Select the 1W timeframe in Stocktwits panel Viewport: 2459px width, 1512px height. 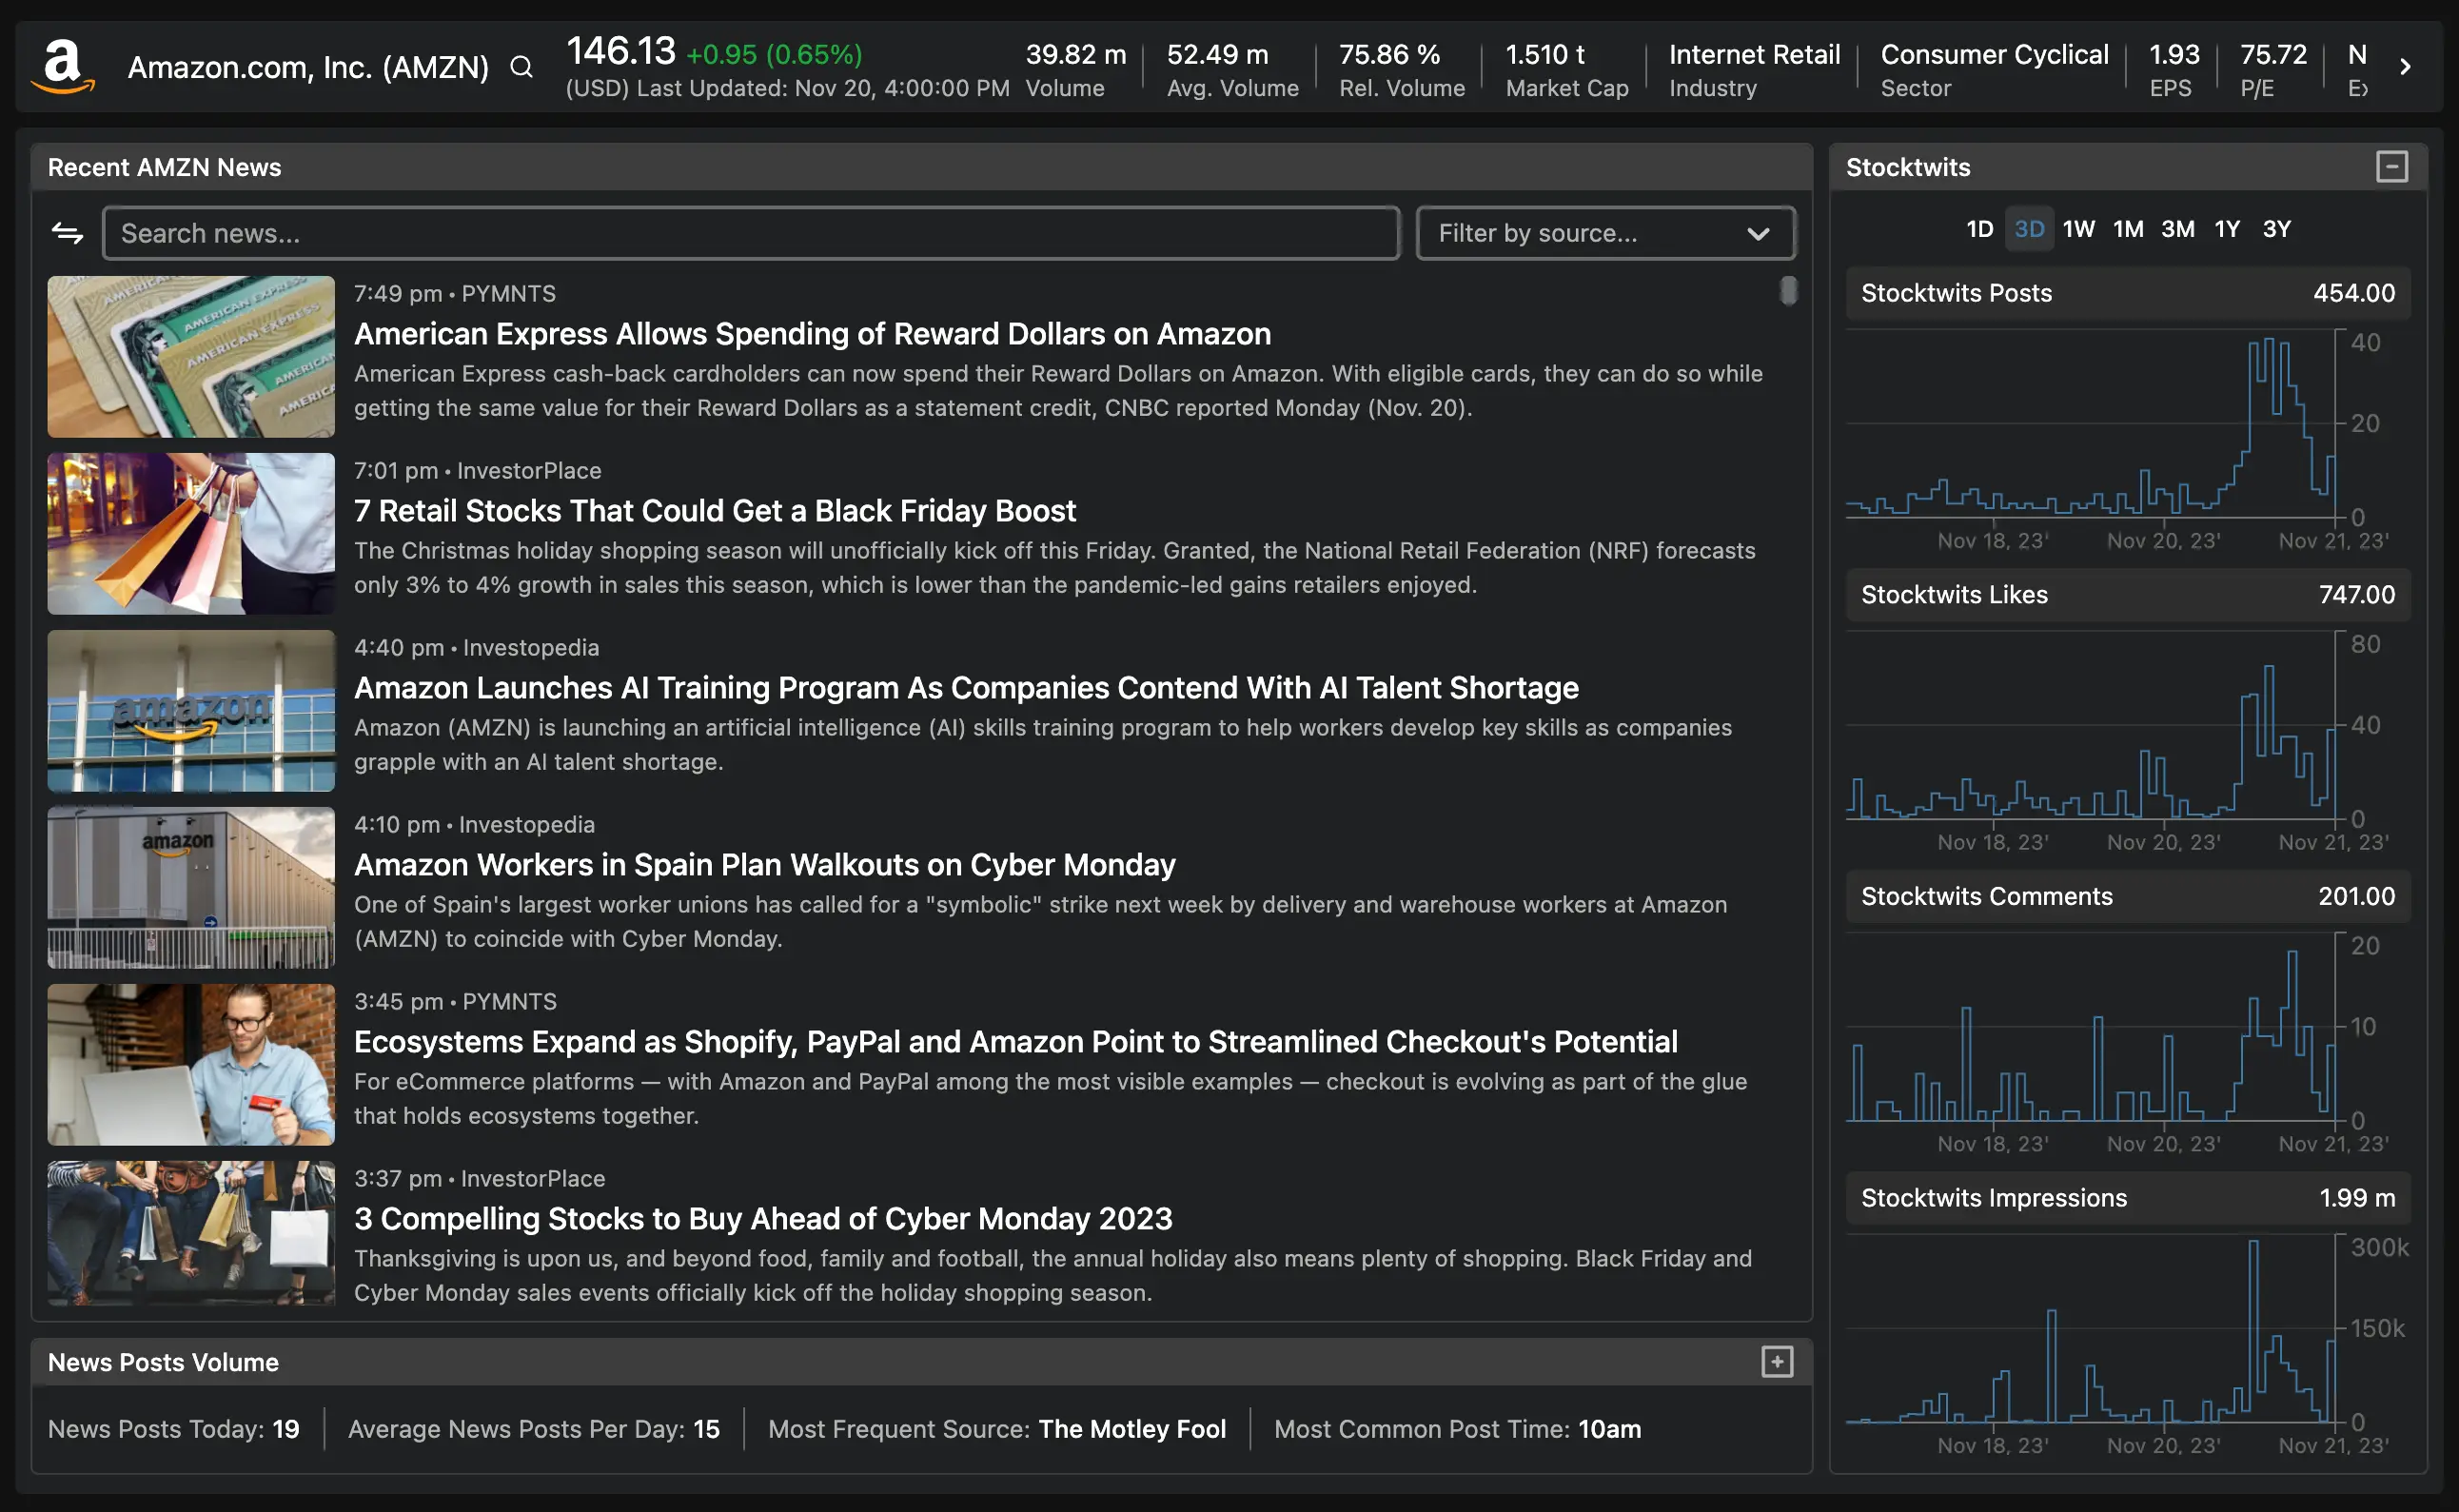click(2079, 228)
